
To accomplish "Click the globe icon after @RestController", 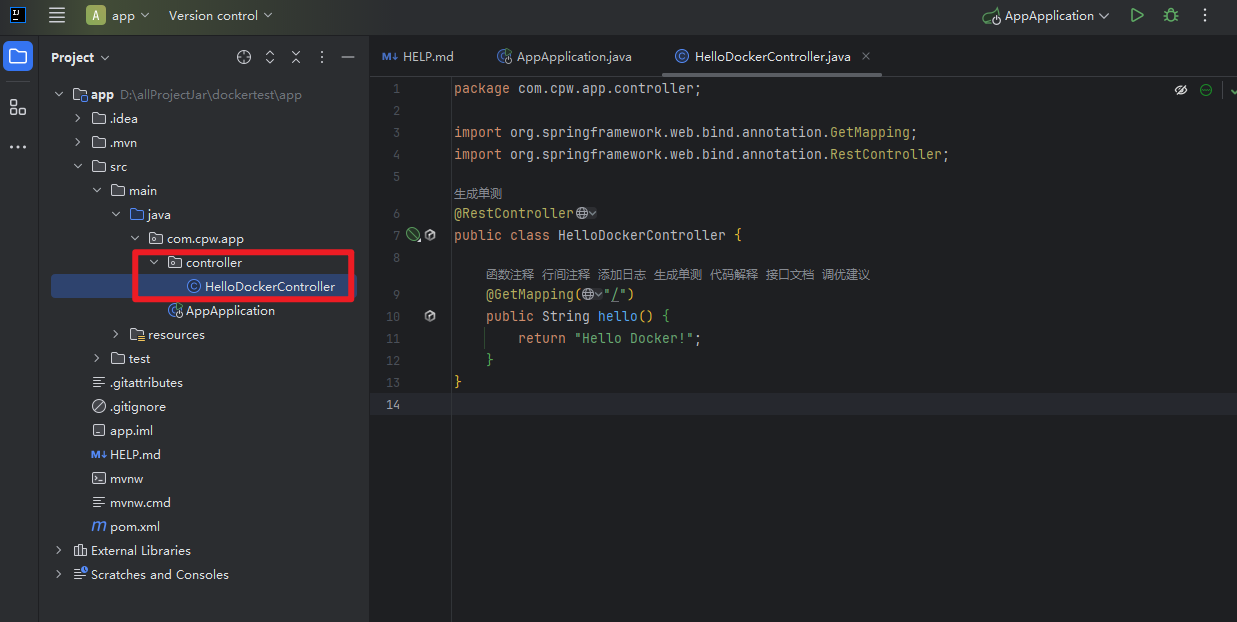I will (582, 213).
